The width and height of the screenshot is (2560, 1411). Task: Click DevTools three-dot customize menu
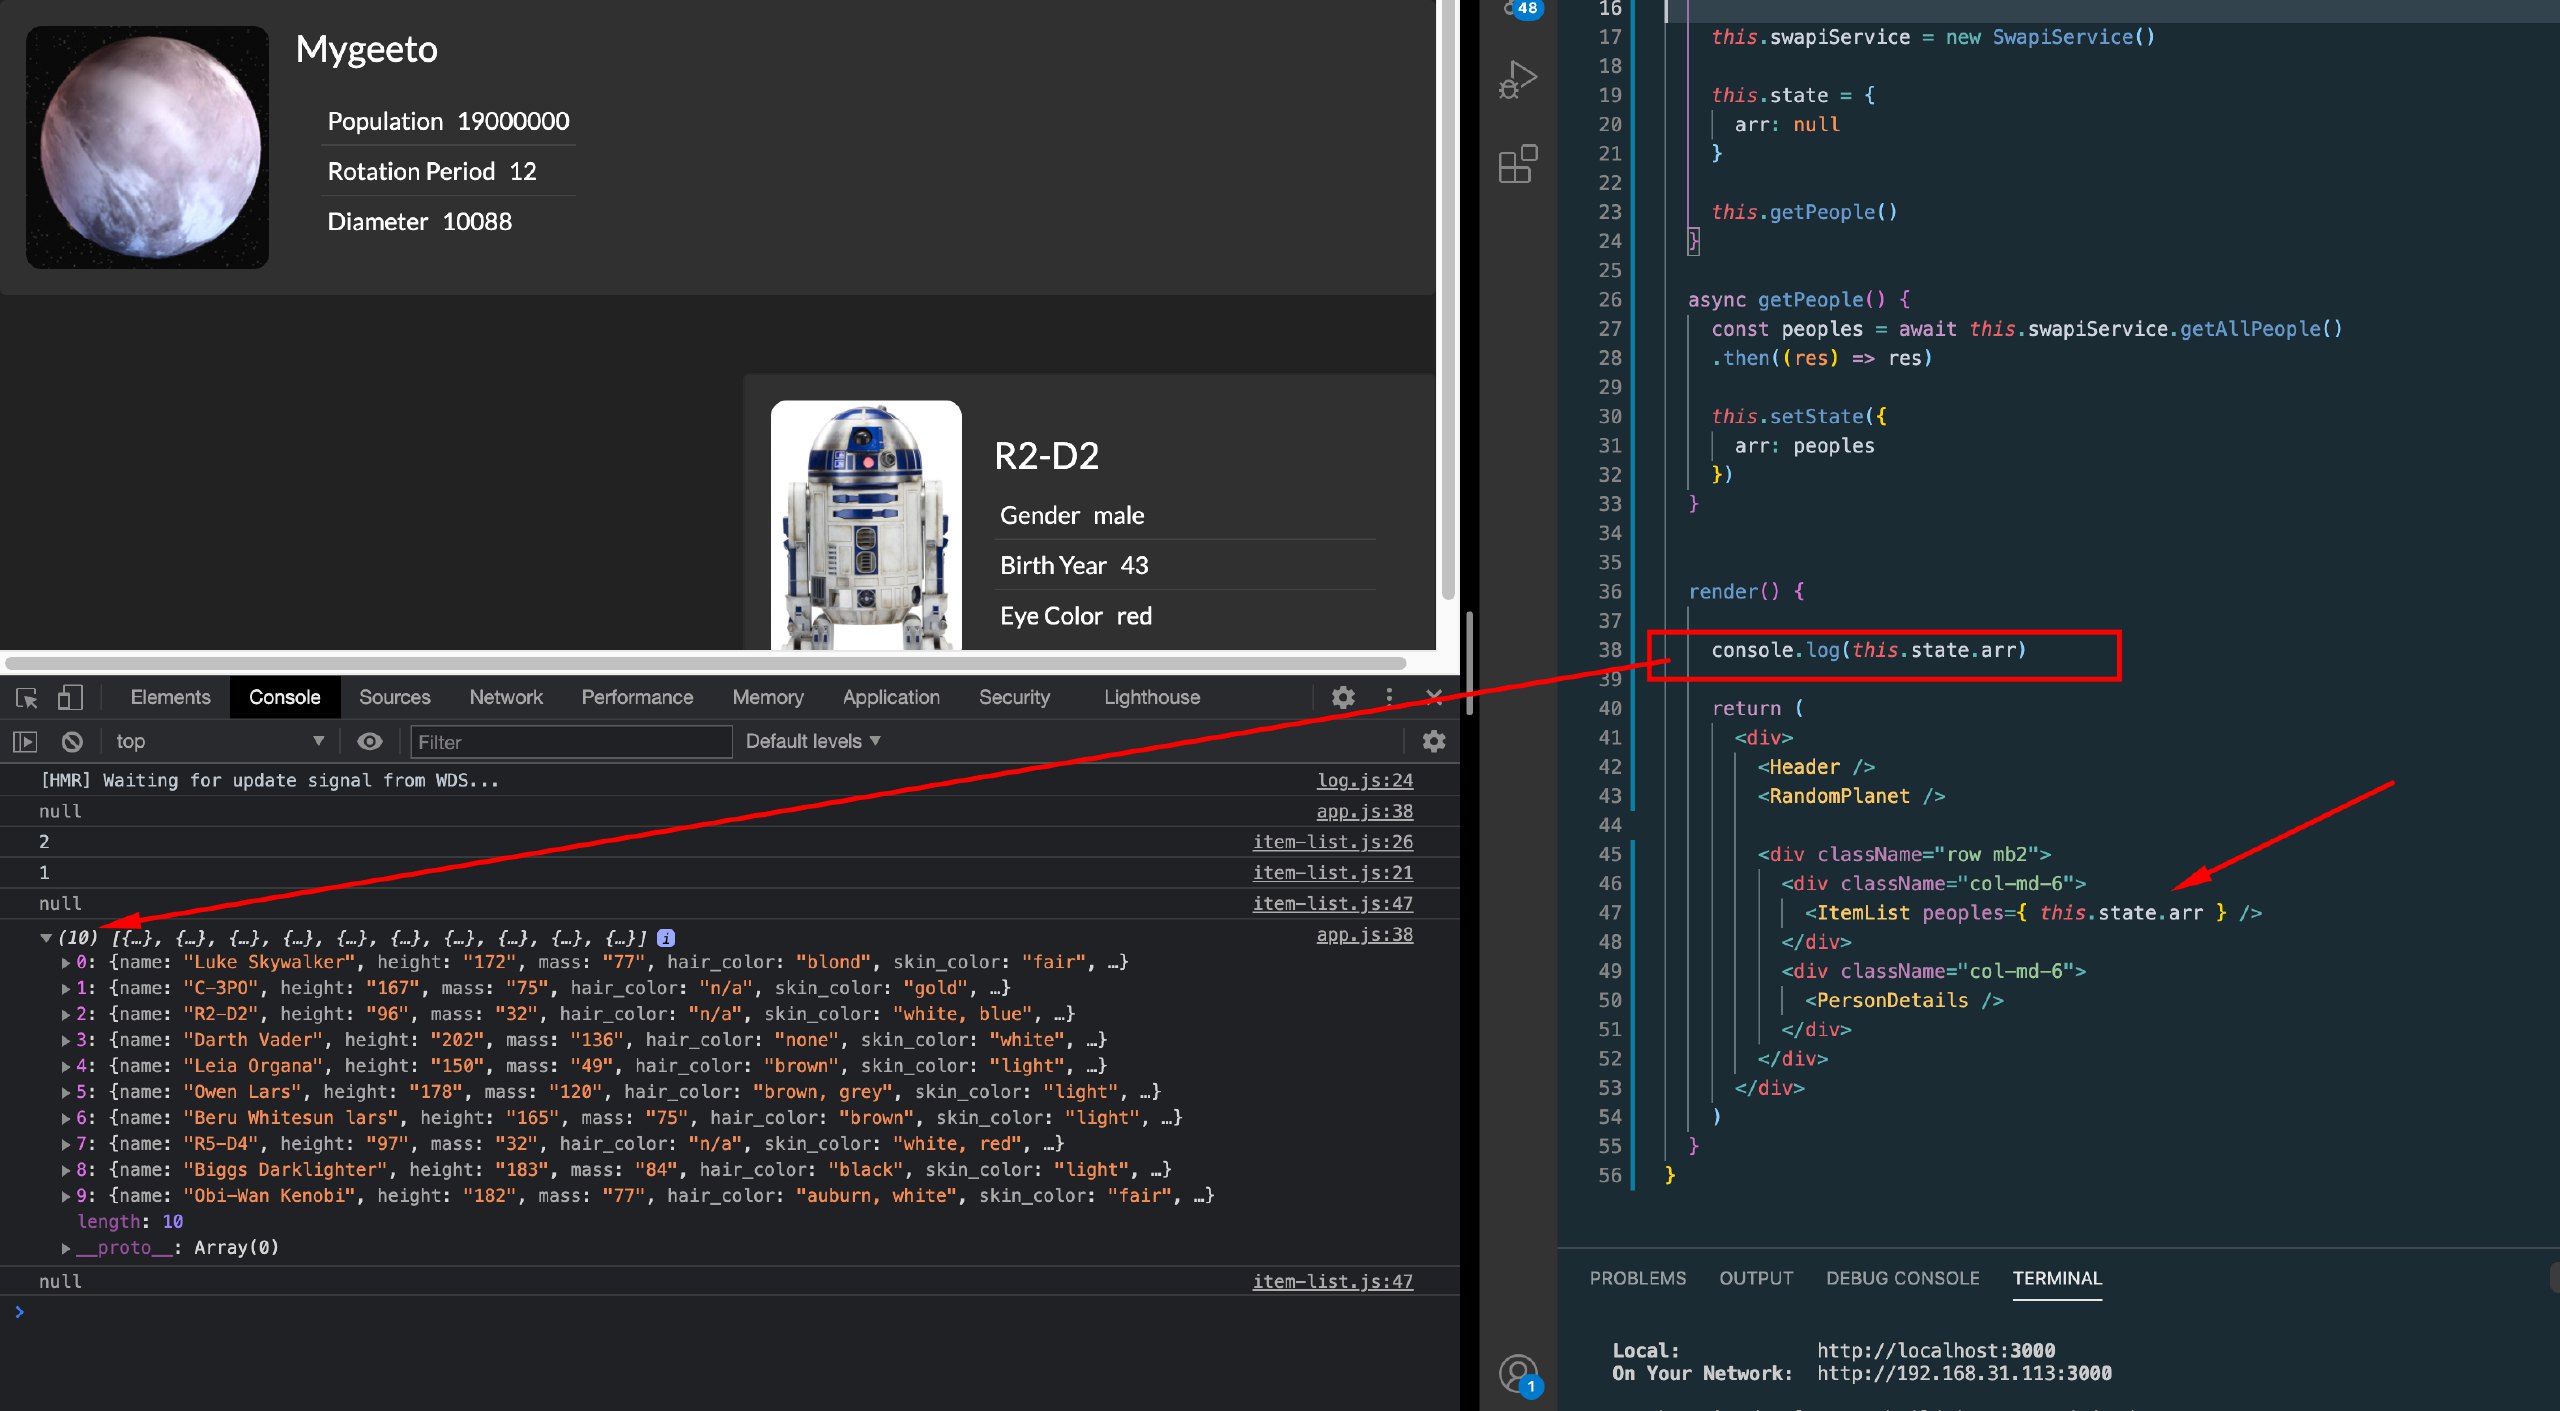(x=1389, y=698)
